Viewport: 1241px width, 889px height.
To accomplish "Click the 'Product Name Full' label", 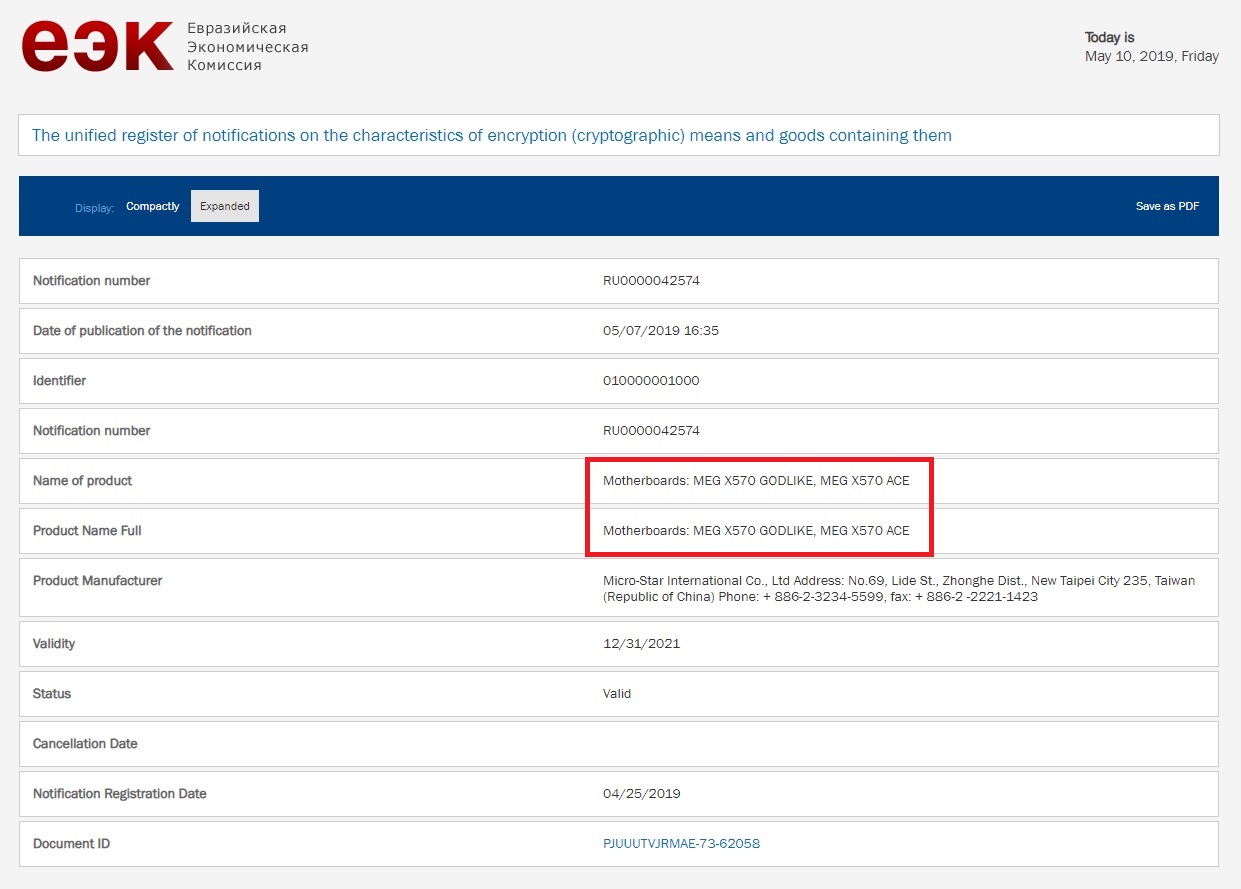I will coord(87,530).
